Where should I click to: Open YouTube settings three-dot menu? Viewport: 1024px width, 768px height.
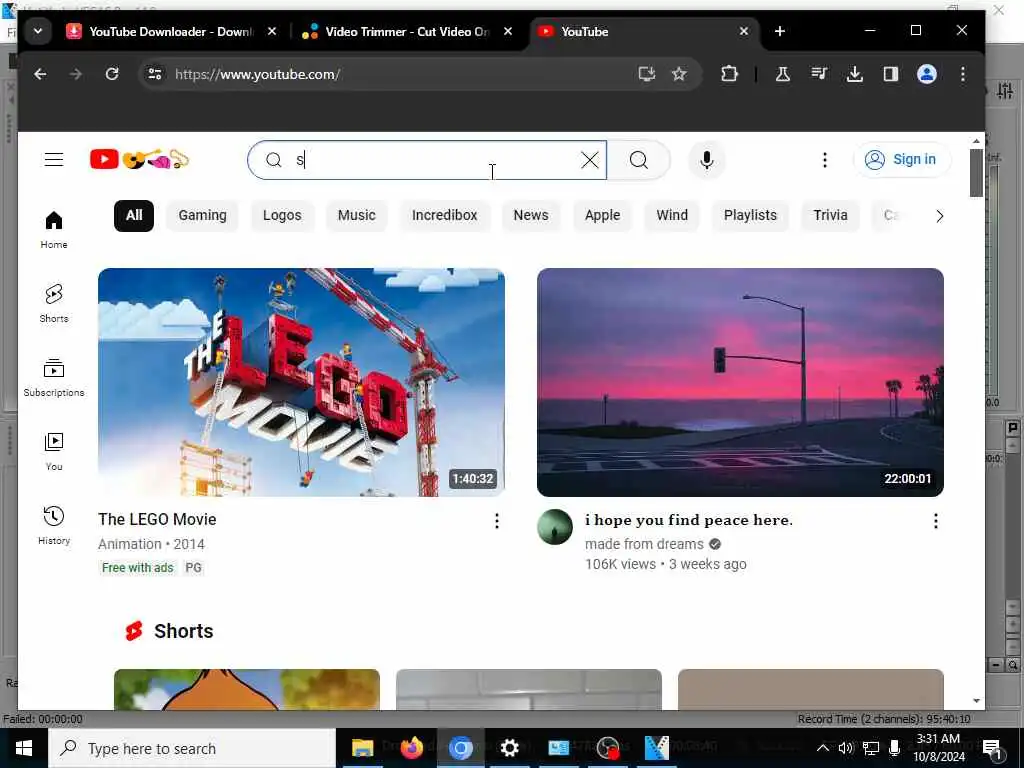coord(825,160)
